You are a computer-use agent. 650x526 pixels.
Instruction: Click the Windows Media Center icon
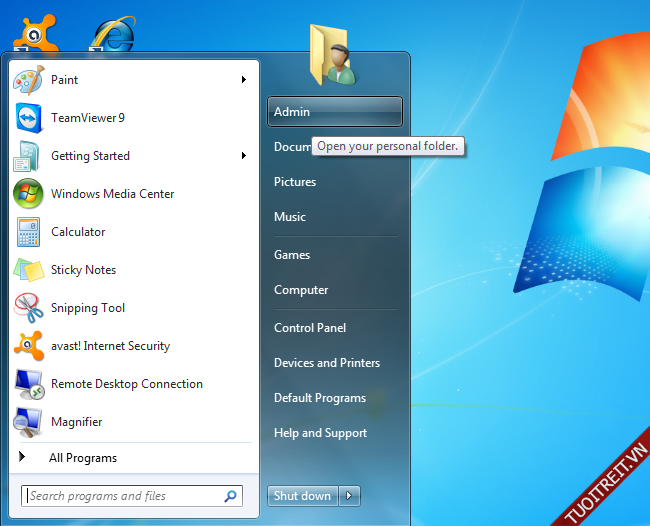[28, 194]
